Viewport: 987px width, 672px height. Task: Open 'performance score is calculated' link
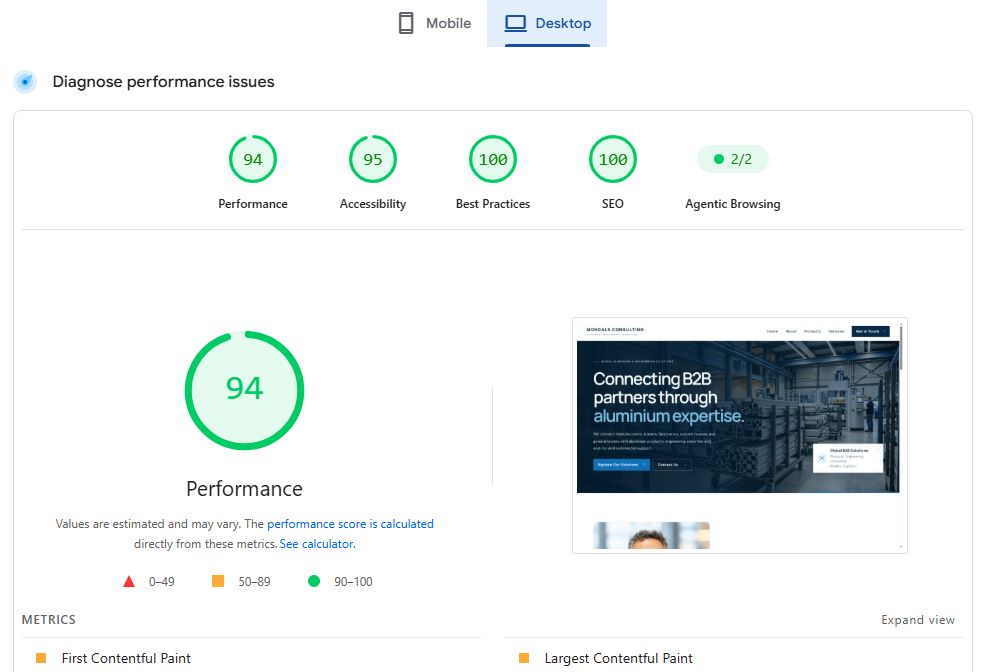pyautogui.click(x=350, y=524)
